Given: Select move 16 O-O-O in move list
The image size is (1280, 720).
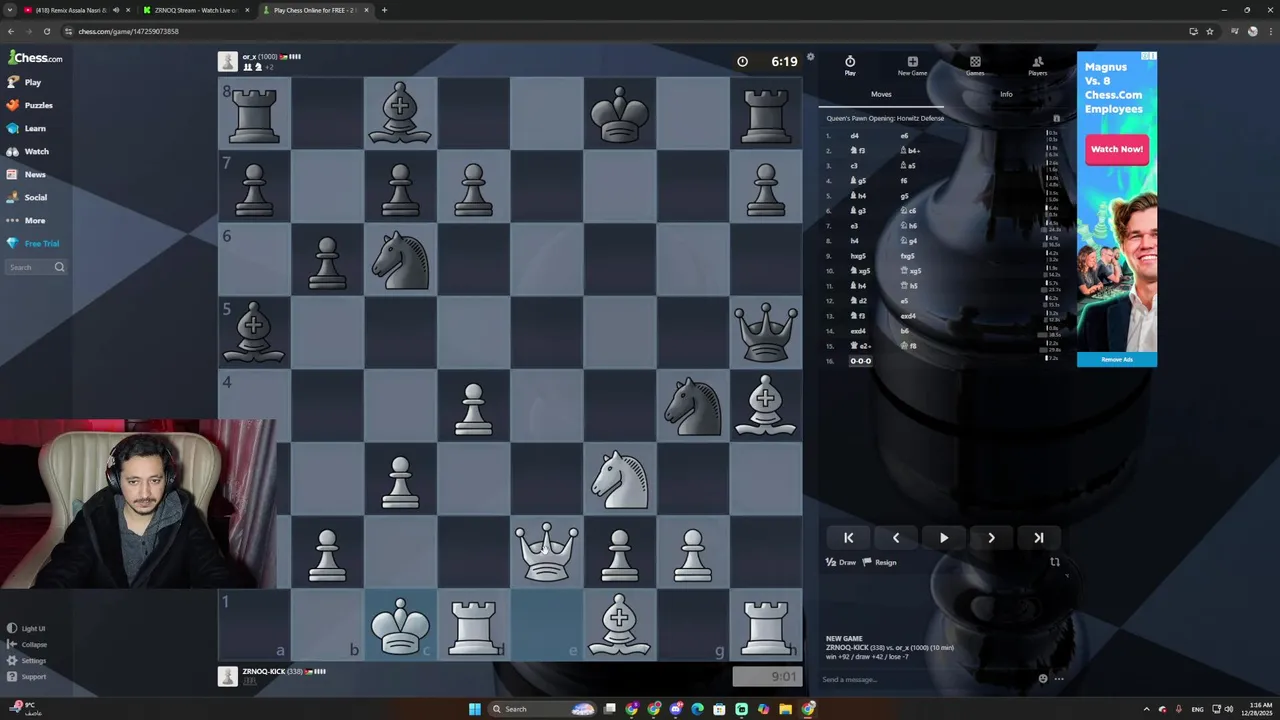Looking at the screenshot, I should click(x=860, y=361).
